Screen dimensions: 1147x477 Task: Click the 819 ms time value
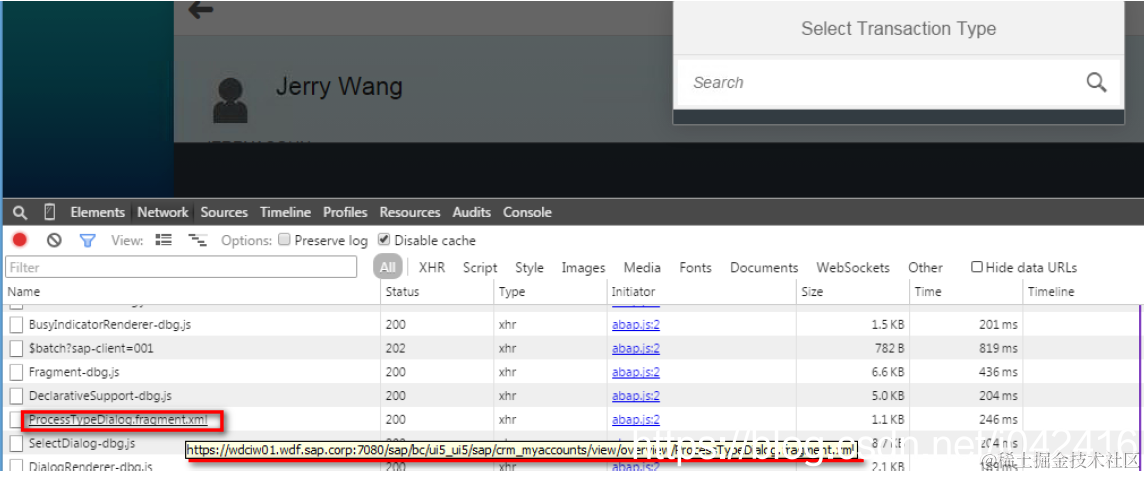(999, 348)
